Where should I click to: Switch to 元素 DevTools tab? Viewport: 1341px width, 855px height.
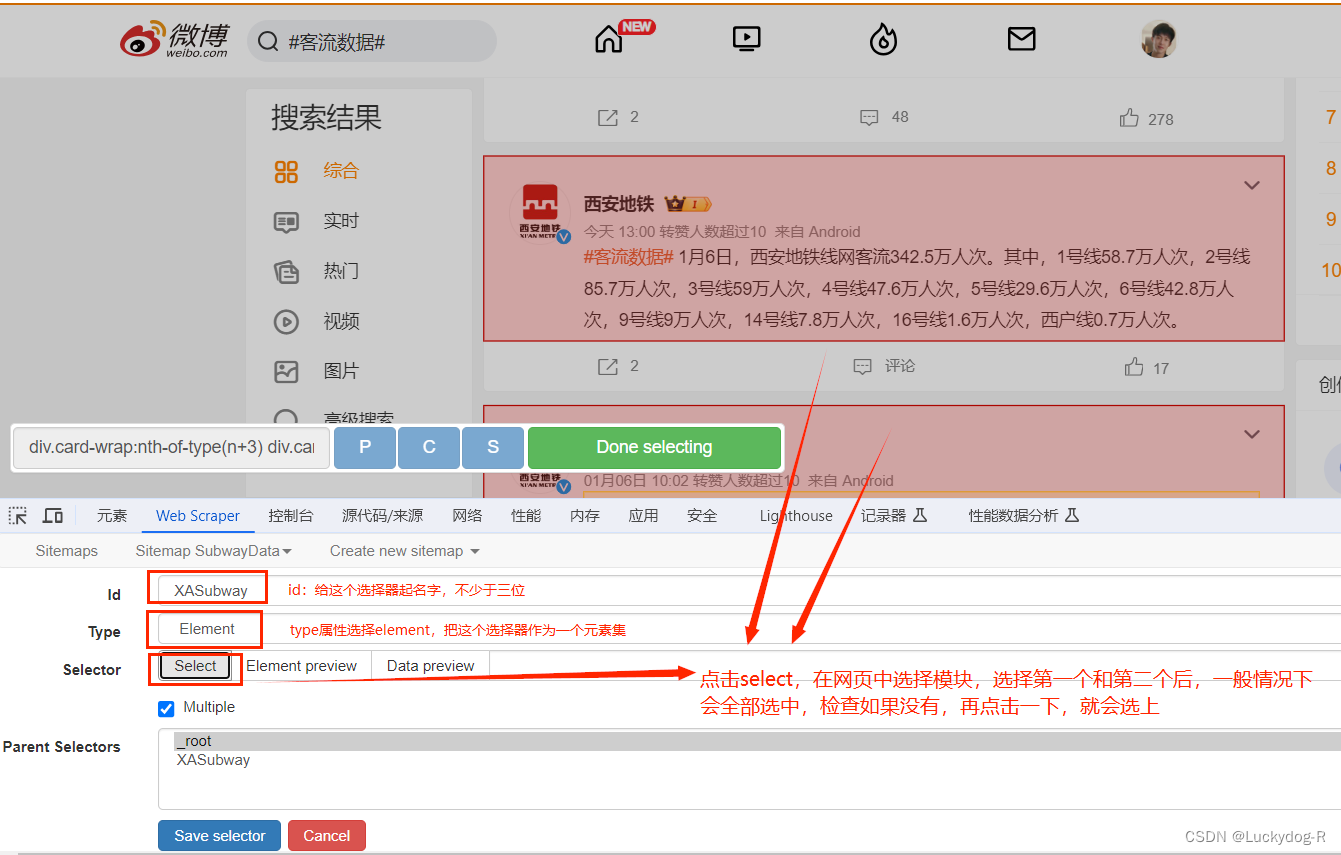click(x=112, y=516)
